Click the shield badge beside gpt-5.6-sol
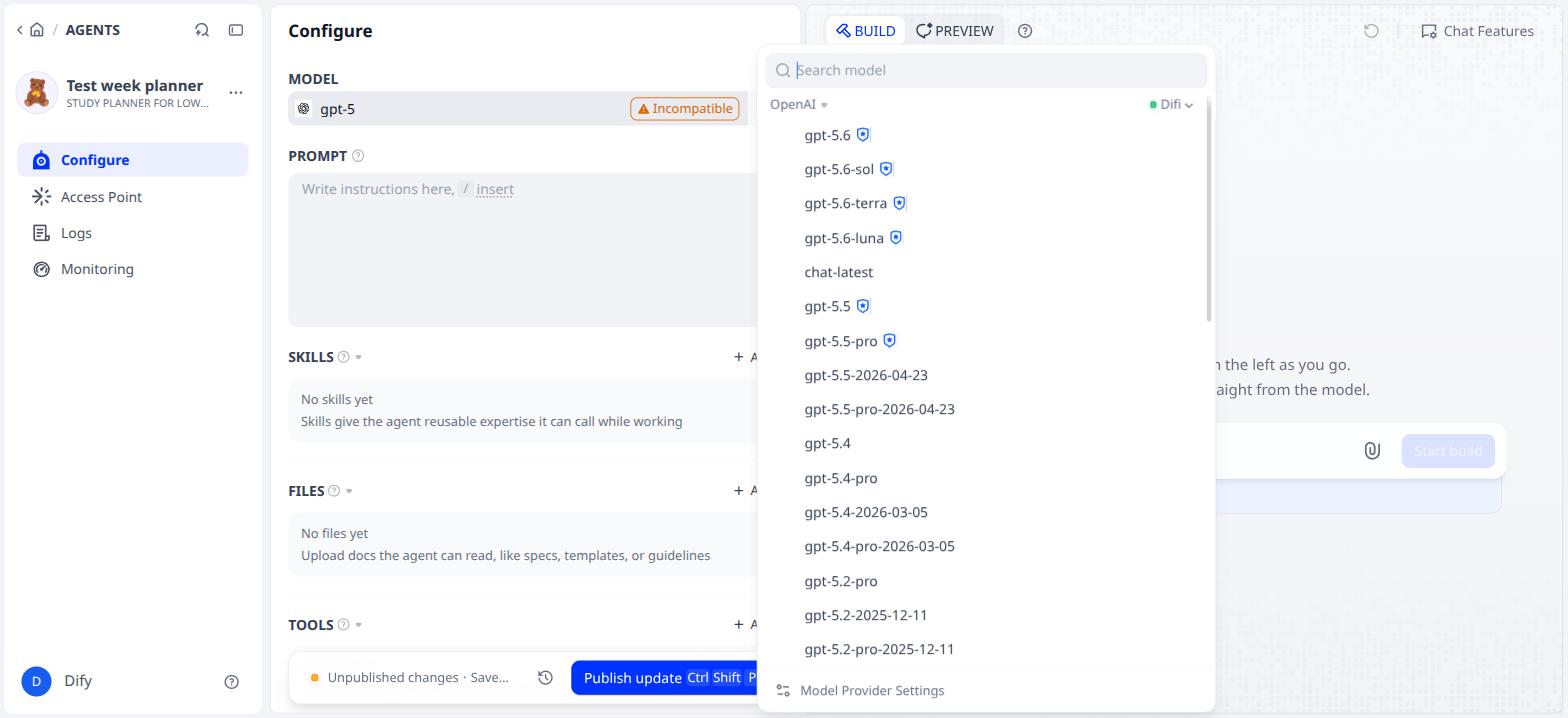Image resolution: width=1568 pixels, height=718 pixels. (886, 169)
